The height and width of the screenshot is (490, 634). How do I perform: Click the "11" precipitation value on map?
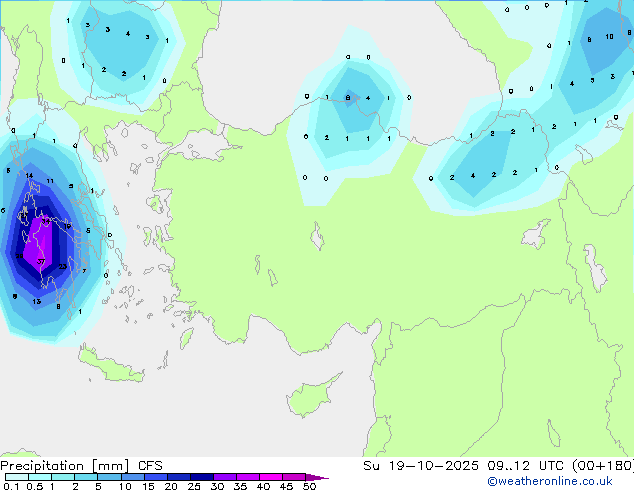coord(50,181)
